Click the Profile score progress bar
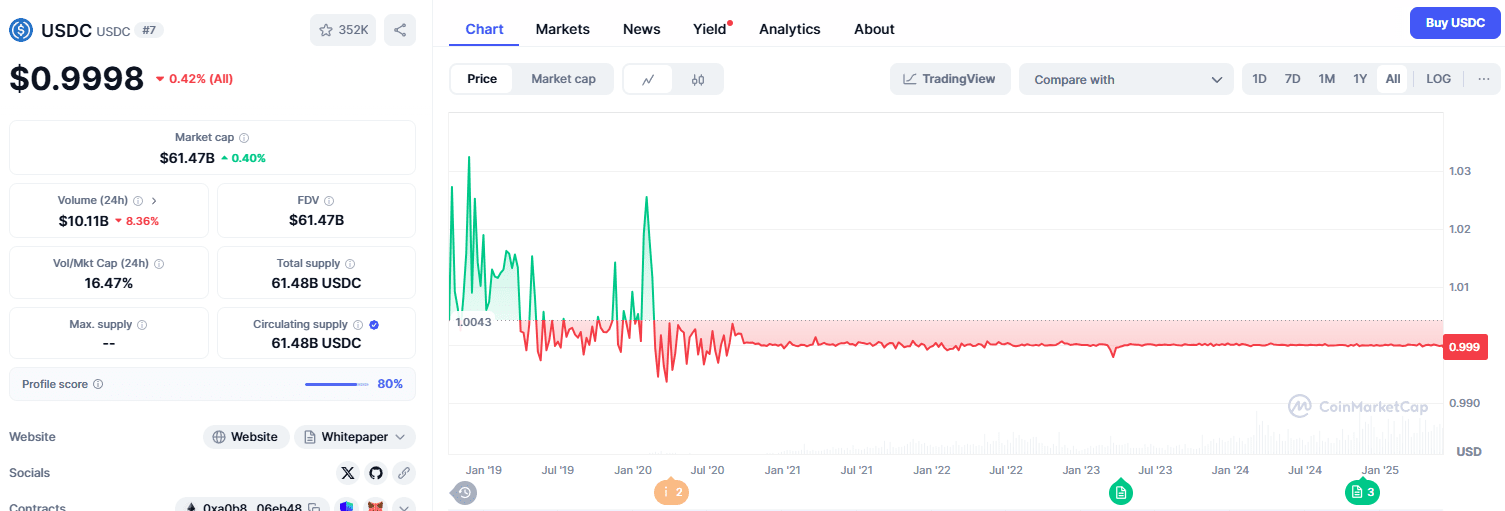The height and width of the screenshot is (511, 1505). pyautogui.click(x=337, y=384)
